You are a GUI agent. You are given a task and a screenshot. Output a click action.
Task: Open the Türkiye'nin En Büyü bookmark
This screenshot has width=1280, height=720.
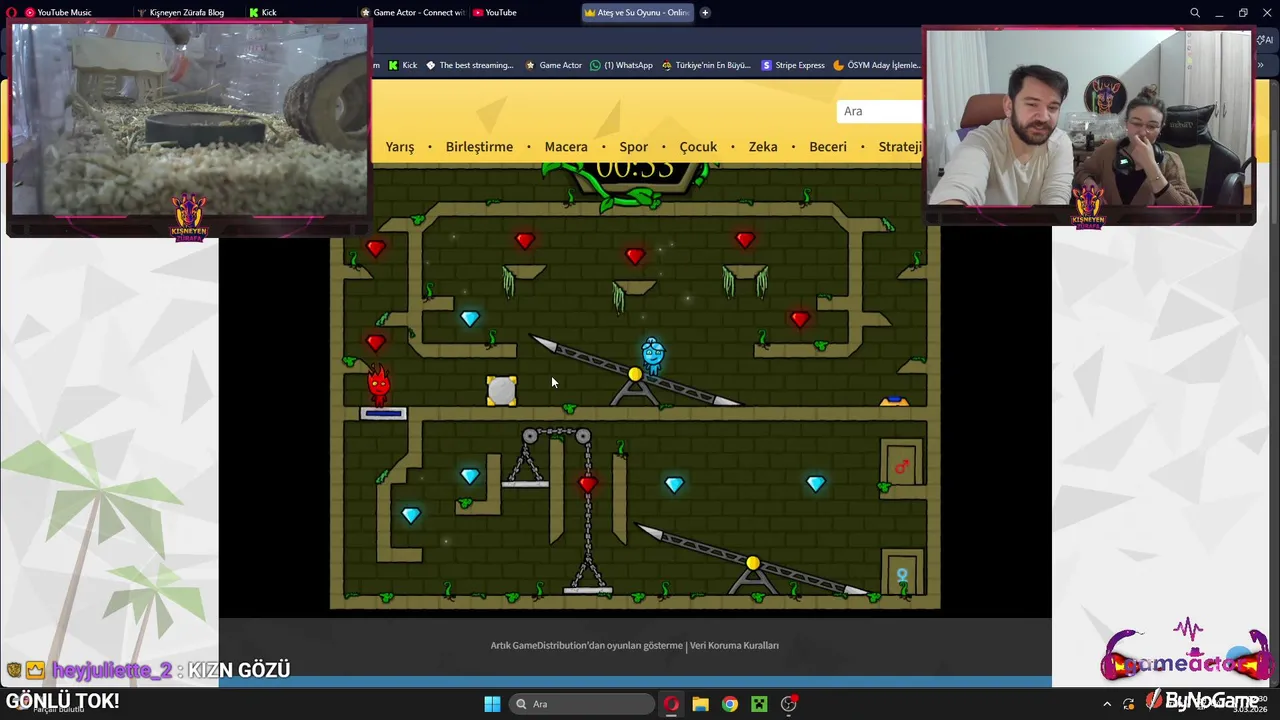click(x=706, y=65)
